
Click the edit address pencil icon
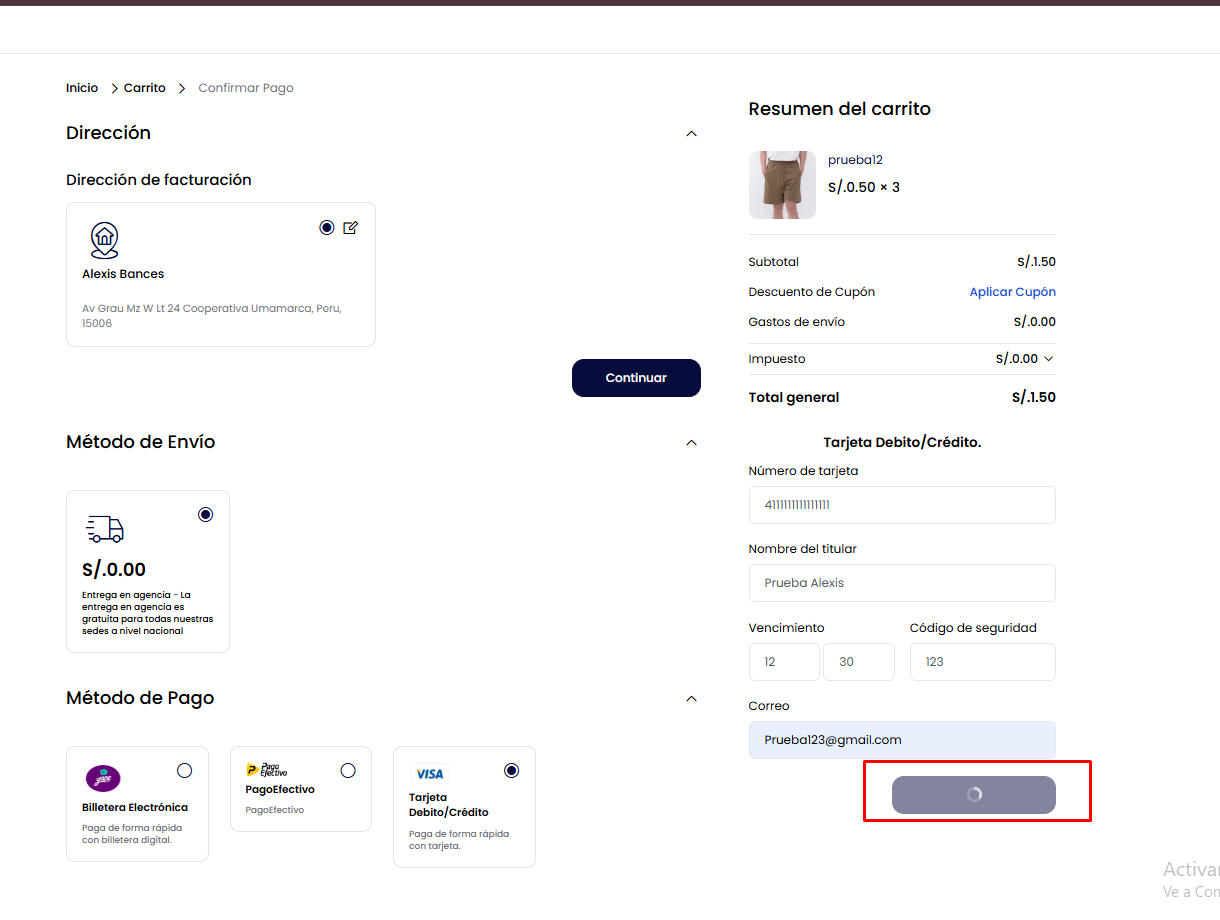350,228
